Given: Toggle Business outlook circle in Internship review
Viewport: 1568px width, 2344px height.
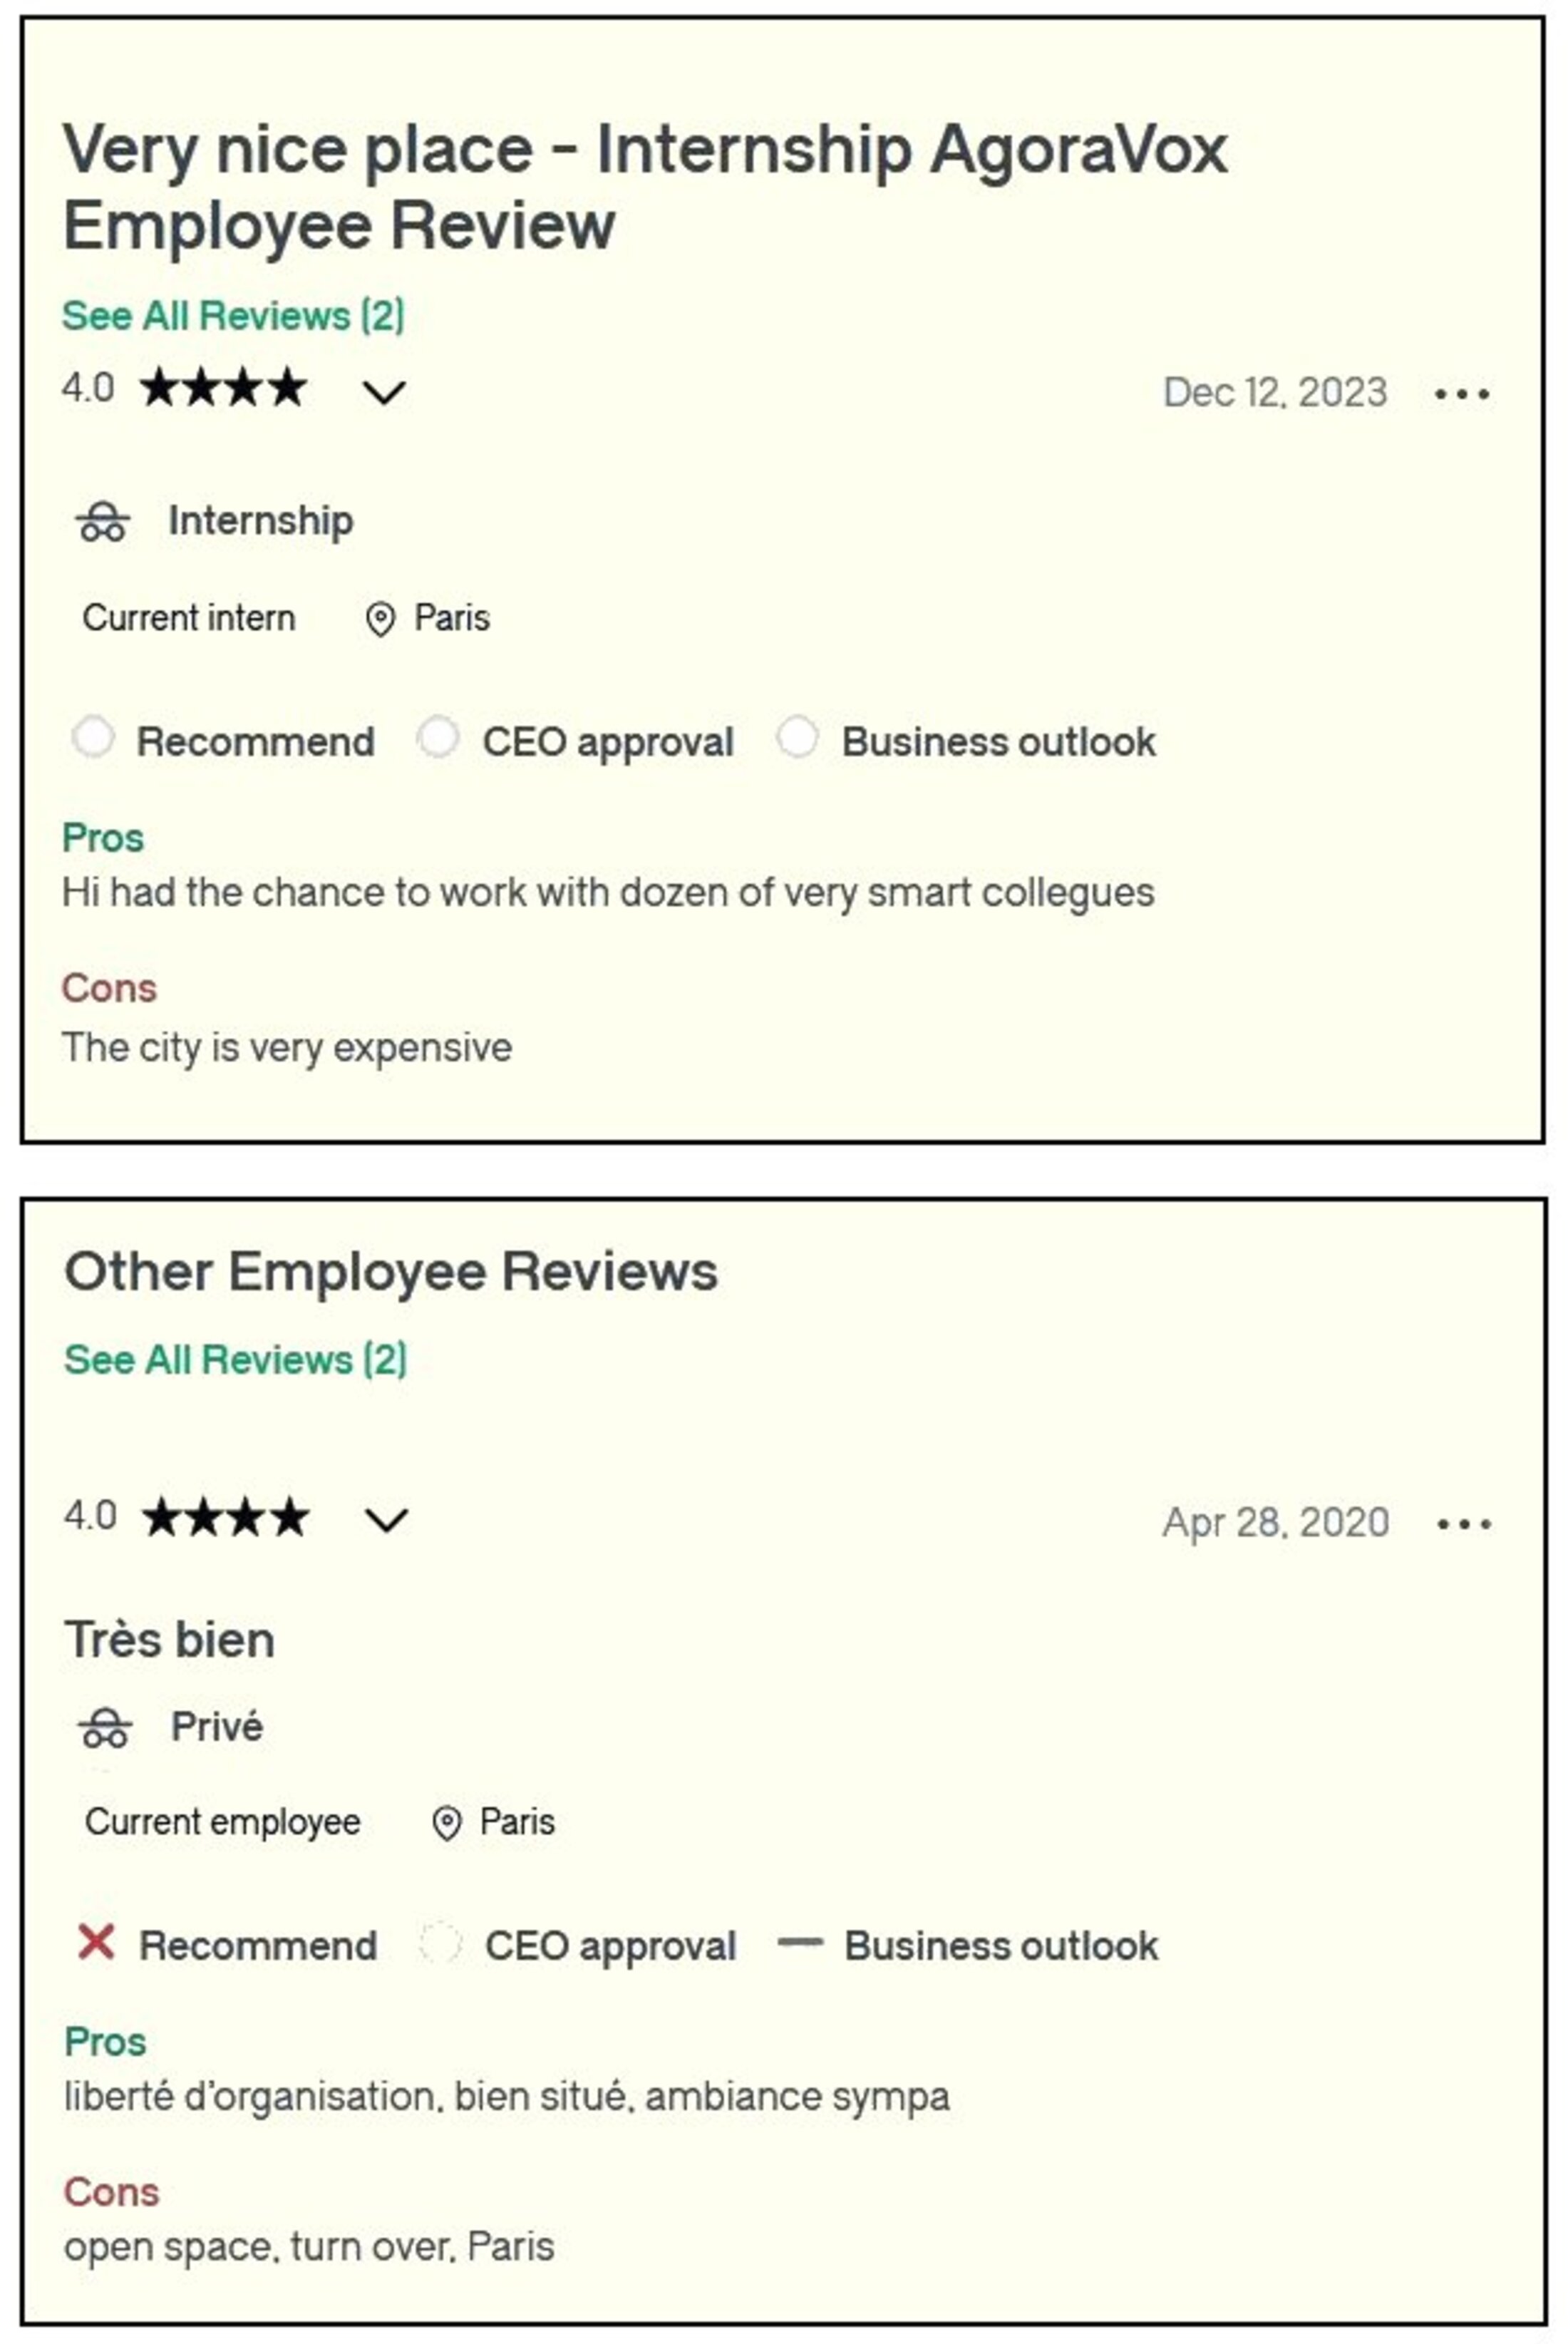Looking at the screenshot, I should (x=797, y=738).
